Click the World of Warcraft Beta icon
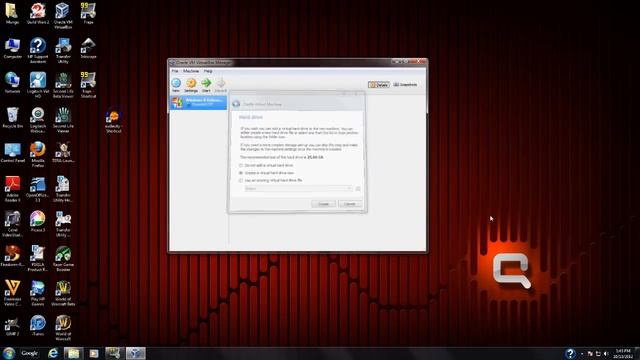Image resolution: width=640 pixels, height=360 pixels. 63,293
